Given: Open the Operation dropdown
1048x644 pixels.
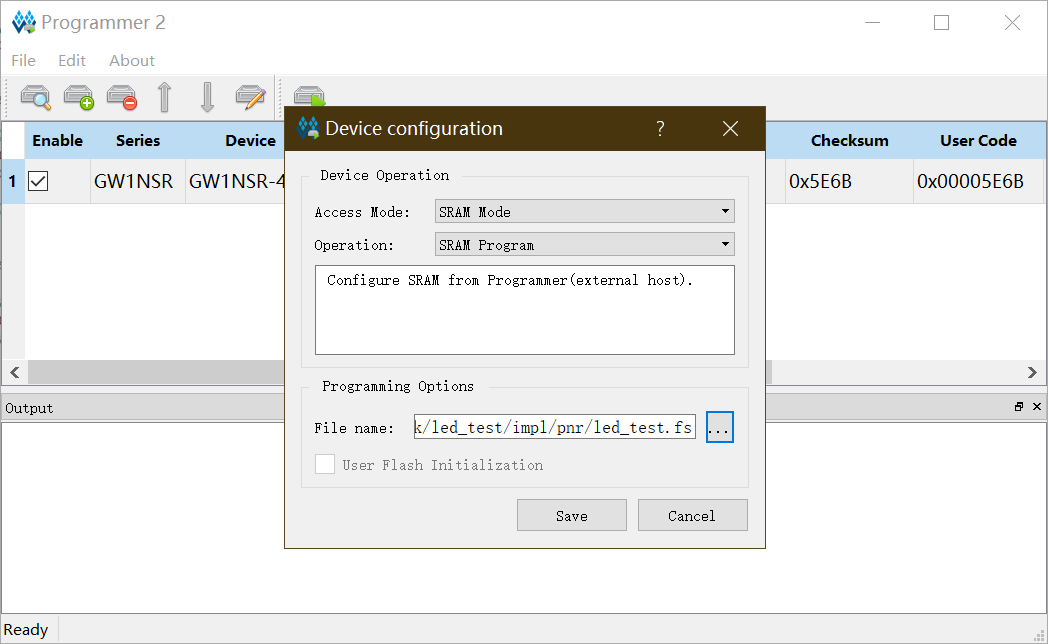Looking at the screenshot, I should [x=585, y=245].
